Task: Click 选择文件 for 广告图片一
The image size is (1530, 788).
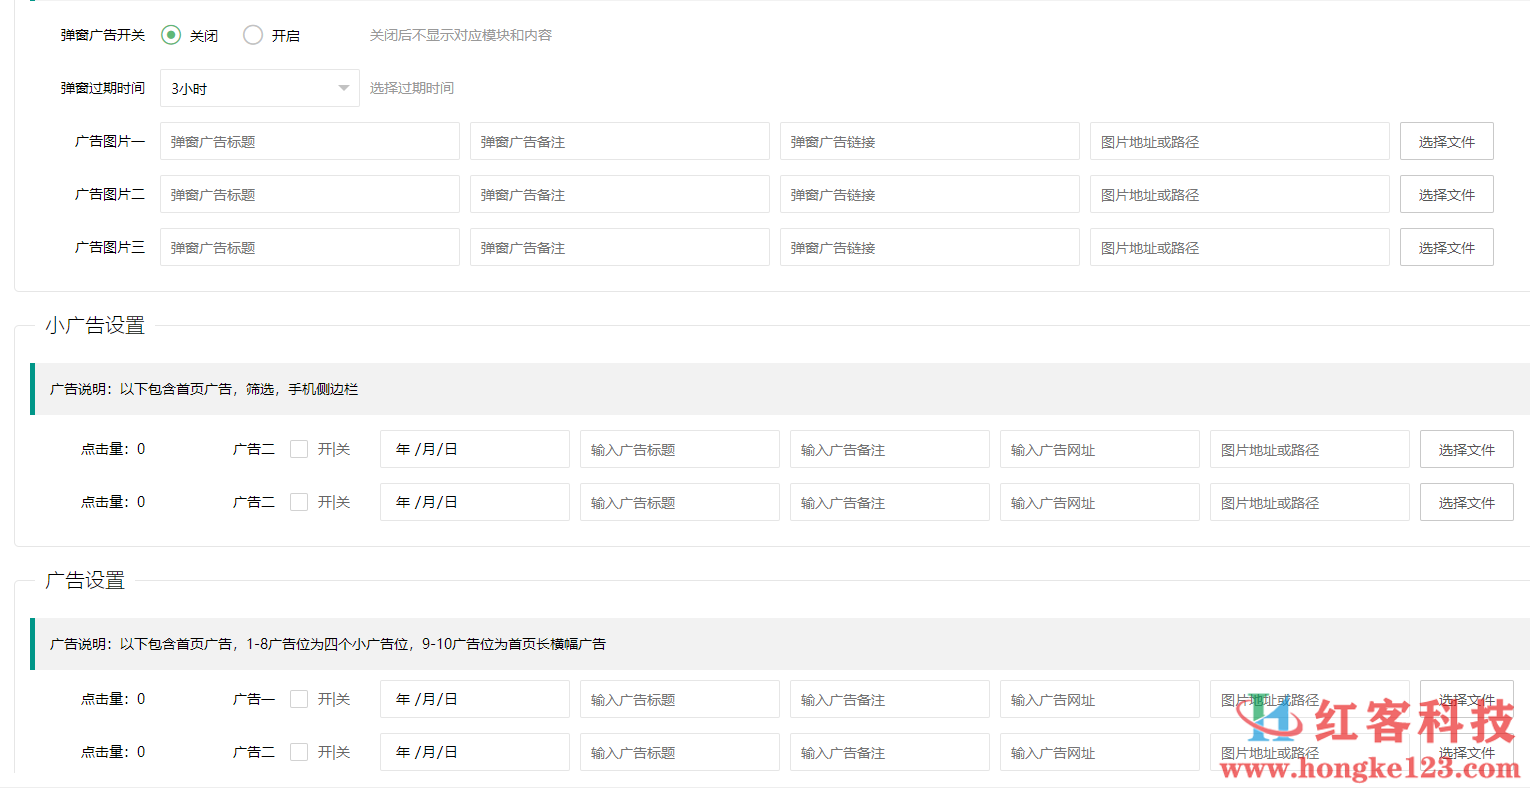Action: pyautogui.click(x=1447, y=140)
